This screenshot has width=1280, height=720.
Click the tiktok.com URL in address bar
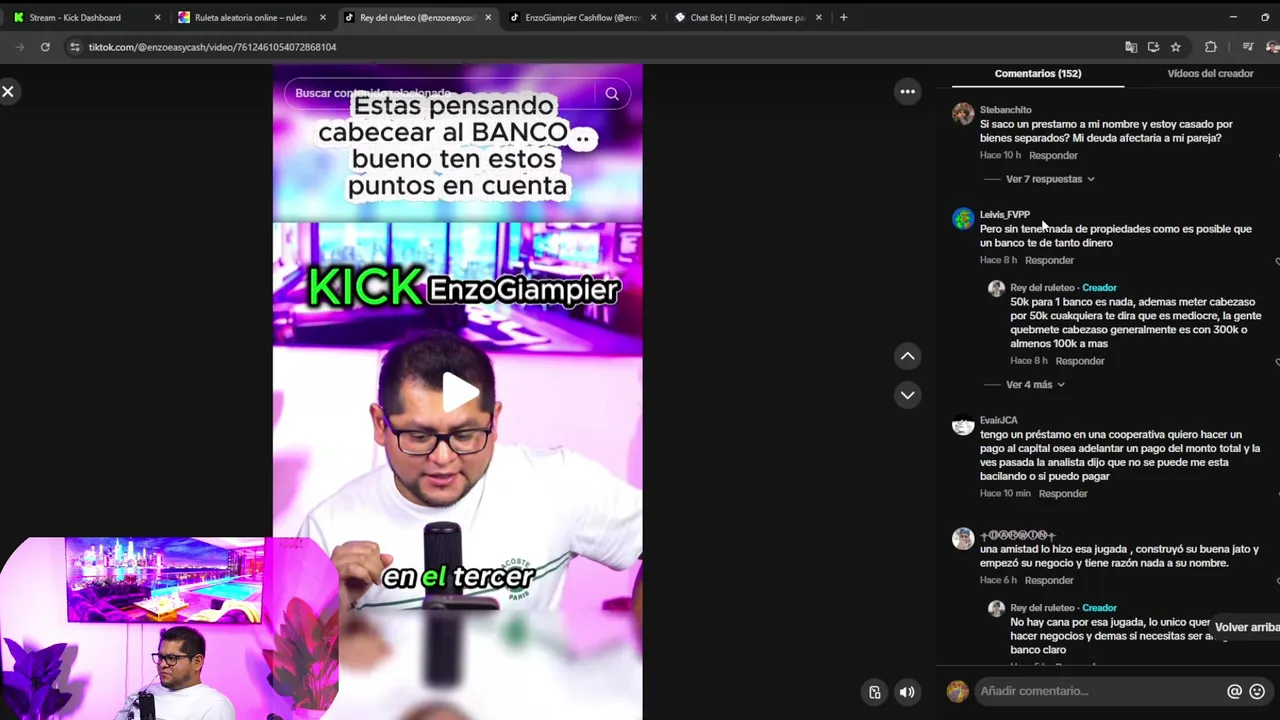coord(212,47)
